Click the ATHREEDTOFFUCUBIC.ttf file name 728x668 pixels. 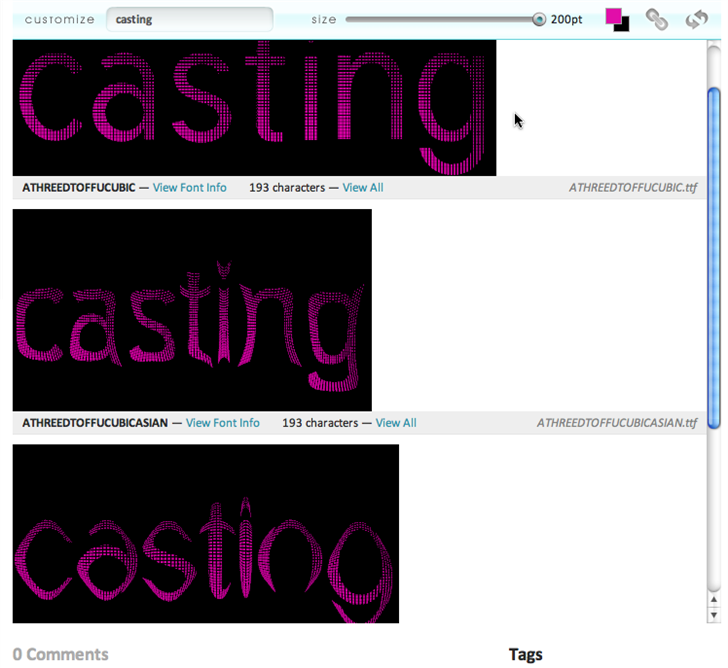[x=632, y=188]
